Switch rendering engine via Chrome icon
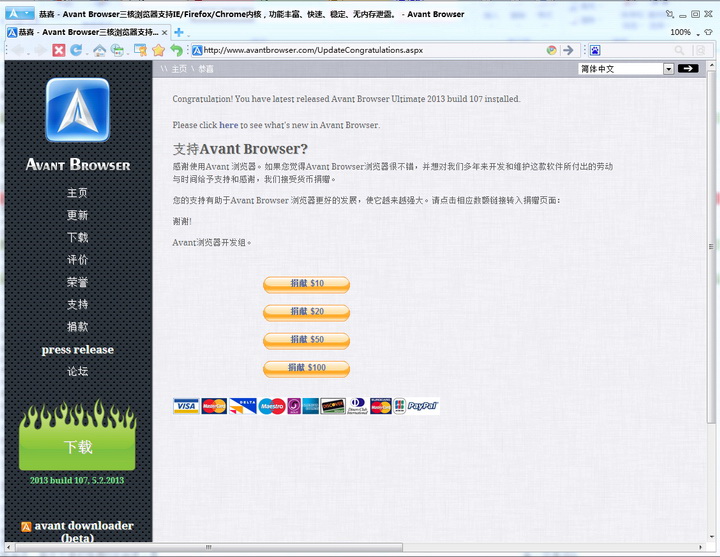This screenshot has height=557, width=720. tap(551, 50)
